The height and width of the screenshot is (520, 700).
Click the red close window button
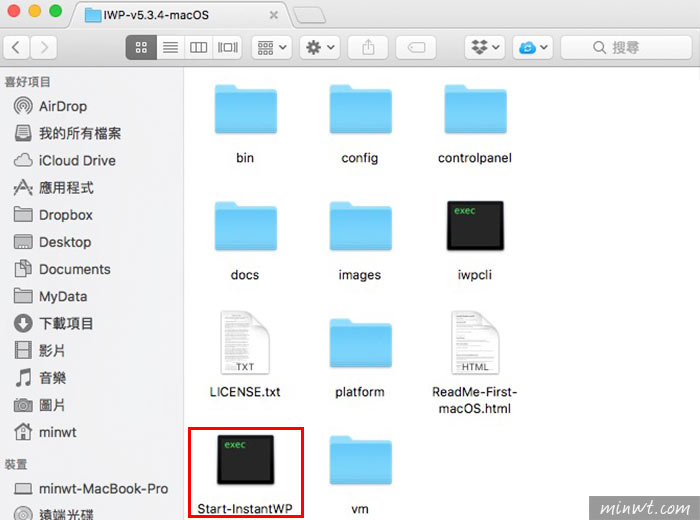tap(14, 10)
